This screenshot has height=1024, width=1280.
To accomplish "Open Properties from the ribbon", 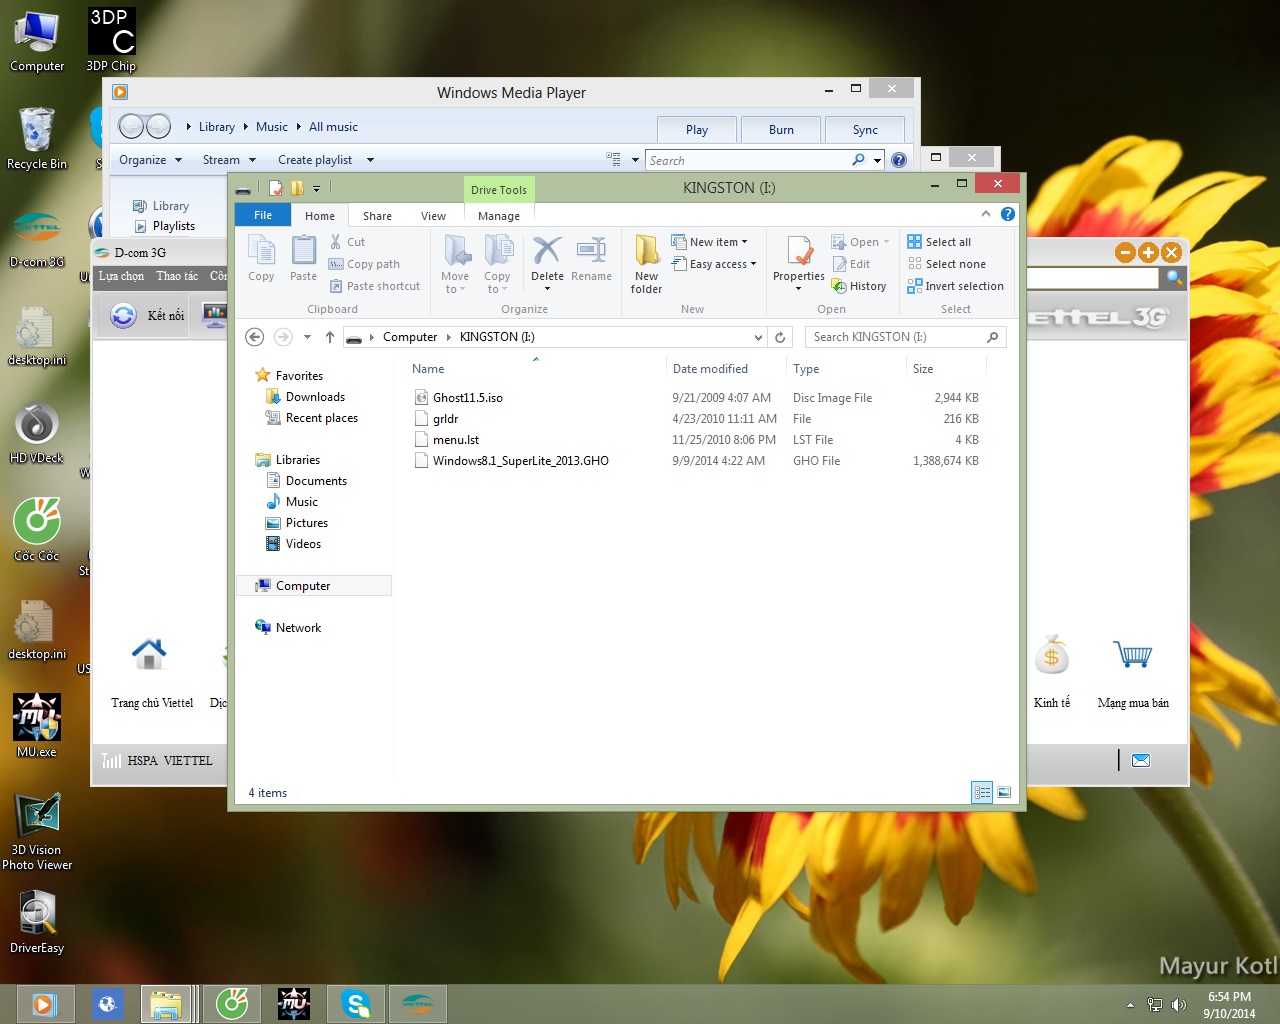I will coord(798,262).
